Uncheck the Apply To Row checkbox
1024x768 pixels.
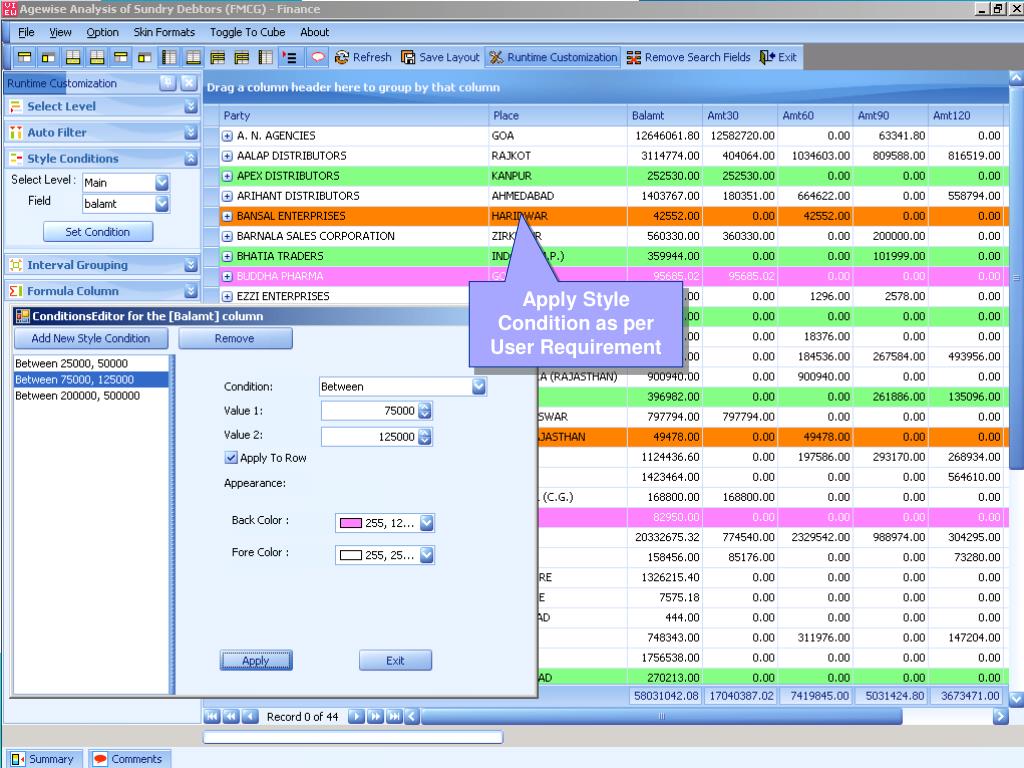232,458
